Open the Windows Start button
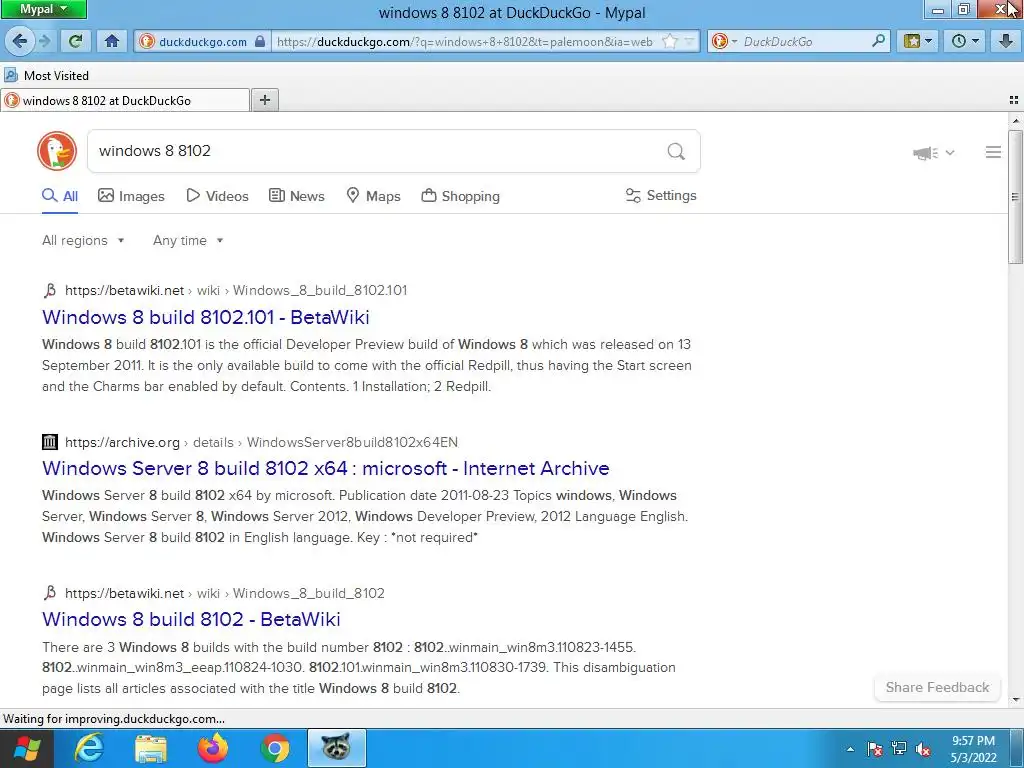 coord(27,749)
